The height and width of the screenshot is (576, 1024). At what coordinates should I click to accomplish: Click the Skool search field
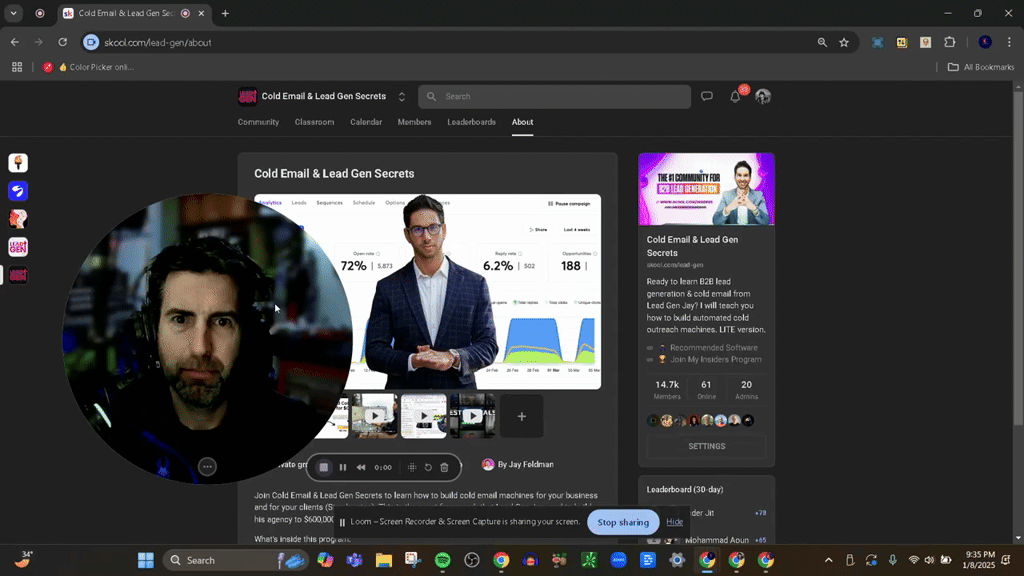pos(554,97)
